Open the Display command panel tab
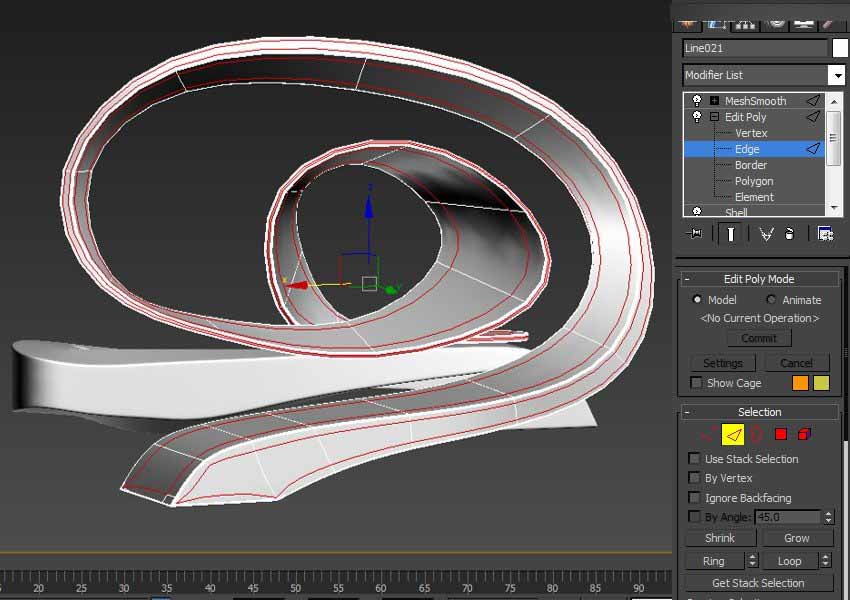Image resolution: width=850 pixels, height=600 pixels. pyautogui.click(x=803, y=24)
